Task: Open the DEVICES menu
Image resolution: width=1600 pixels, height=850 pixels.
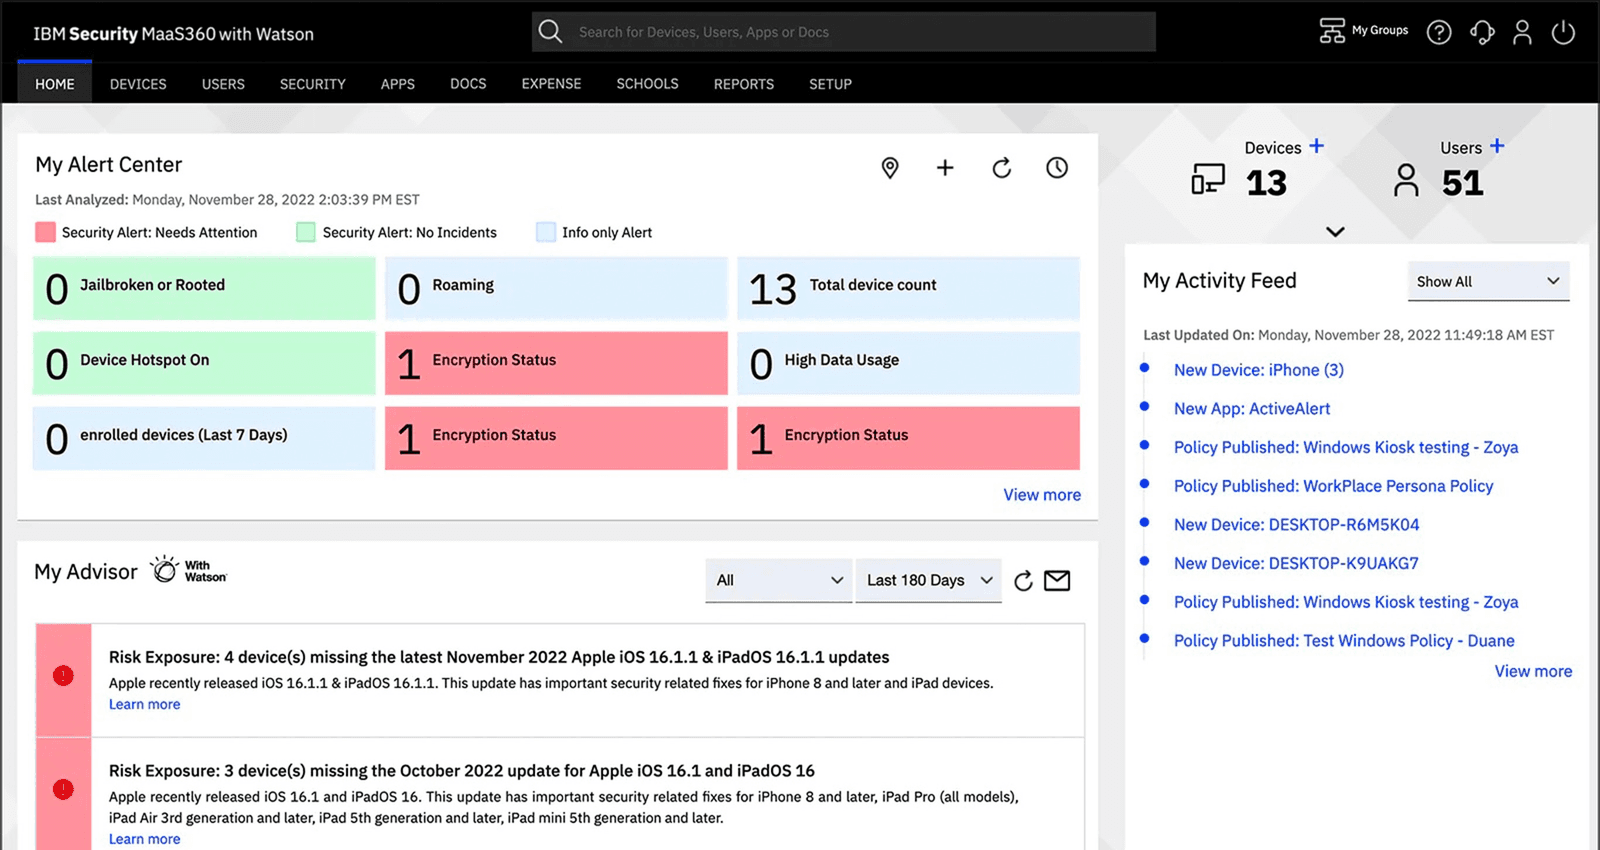Action: pyautogui.click(x=138, y=84)
